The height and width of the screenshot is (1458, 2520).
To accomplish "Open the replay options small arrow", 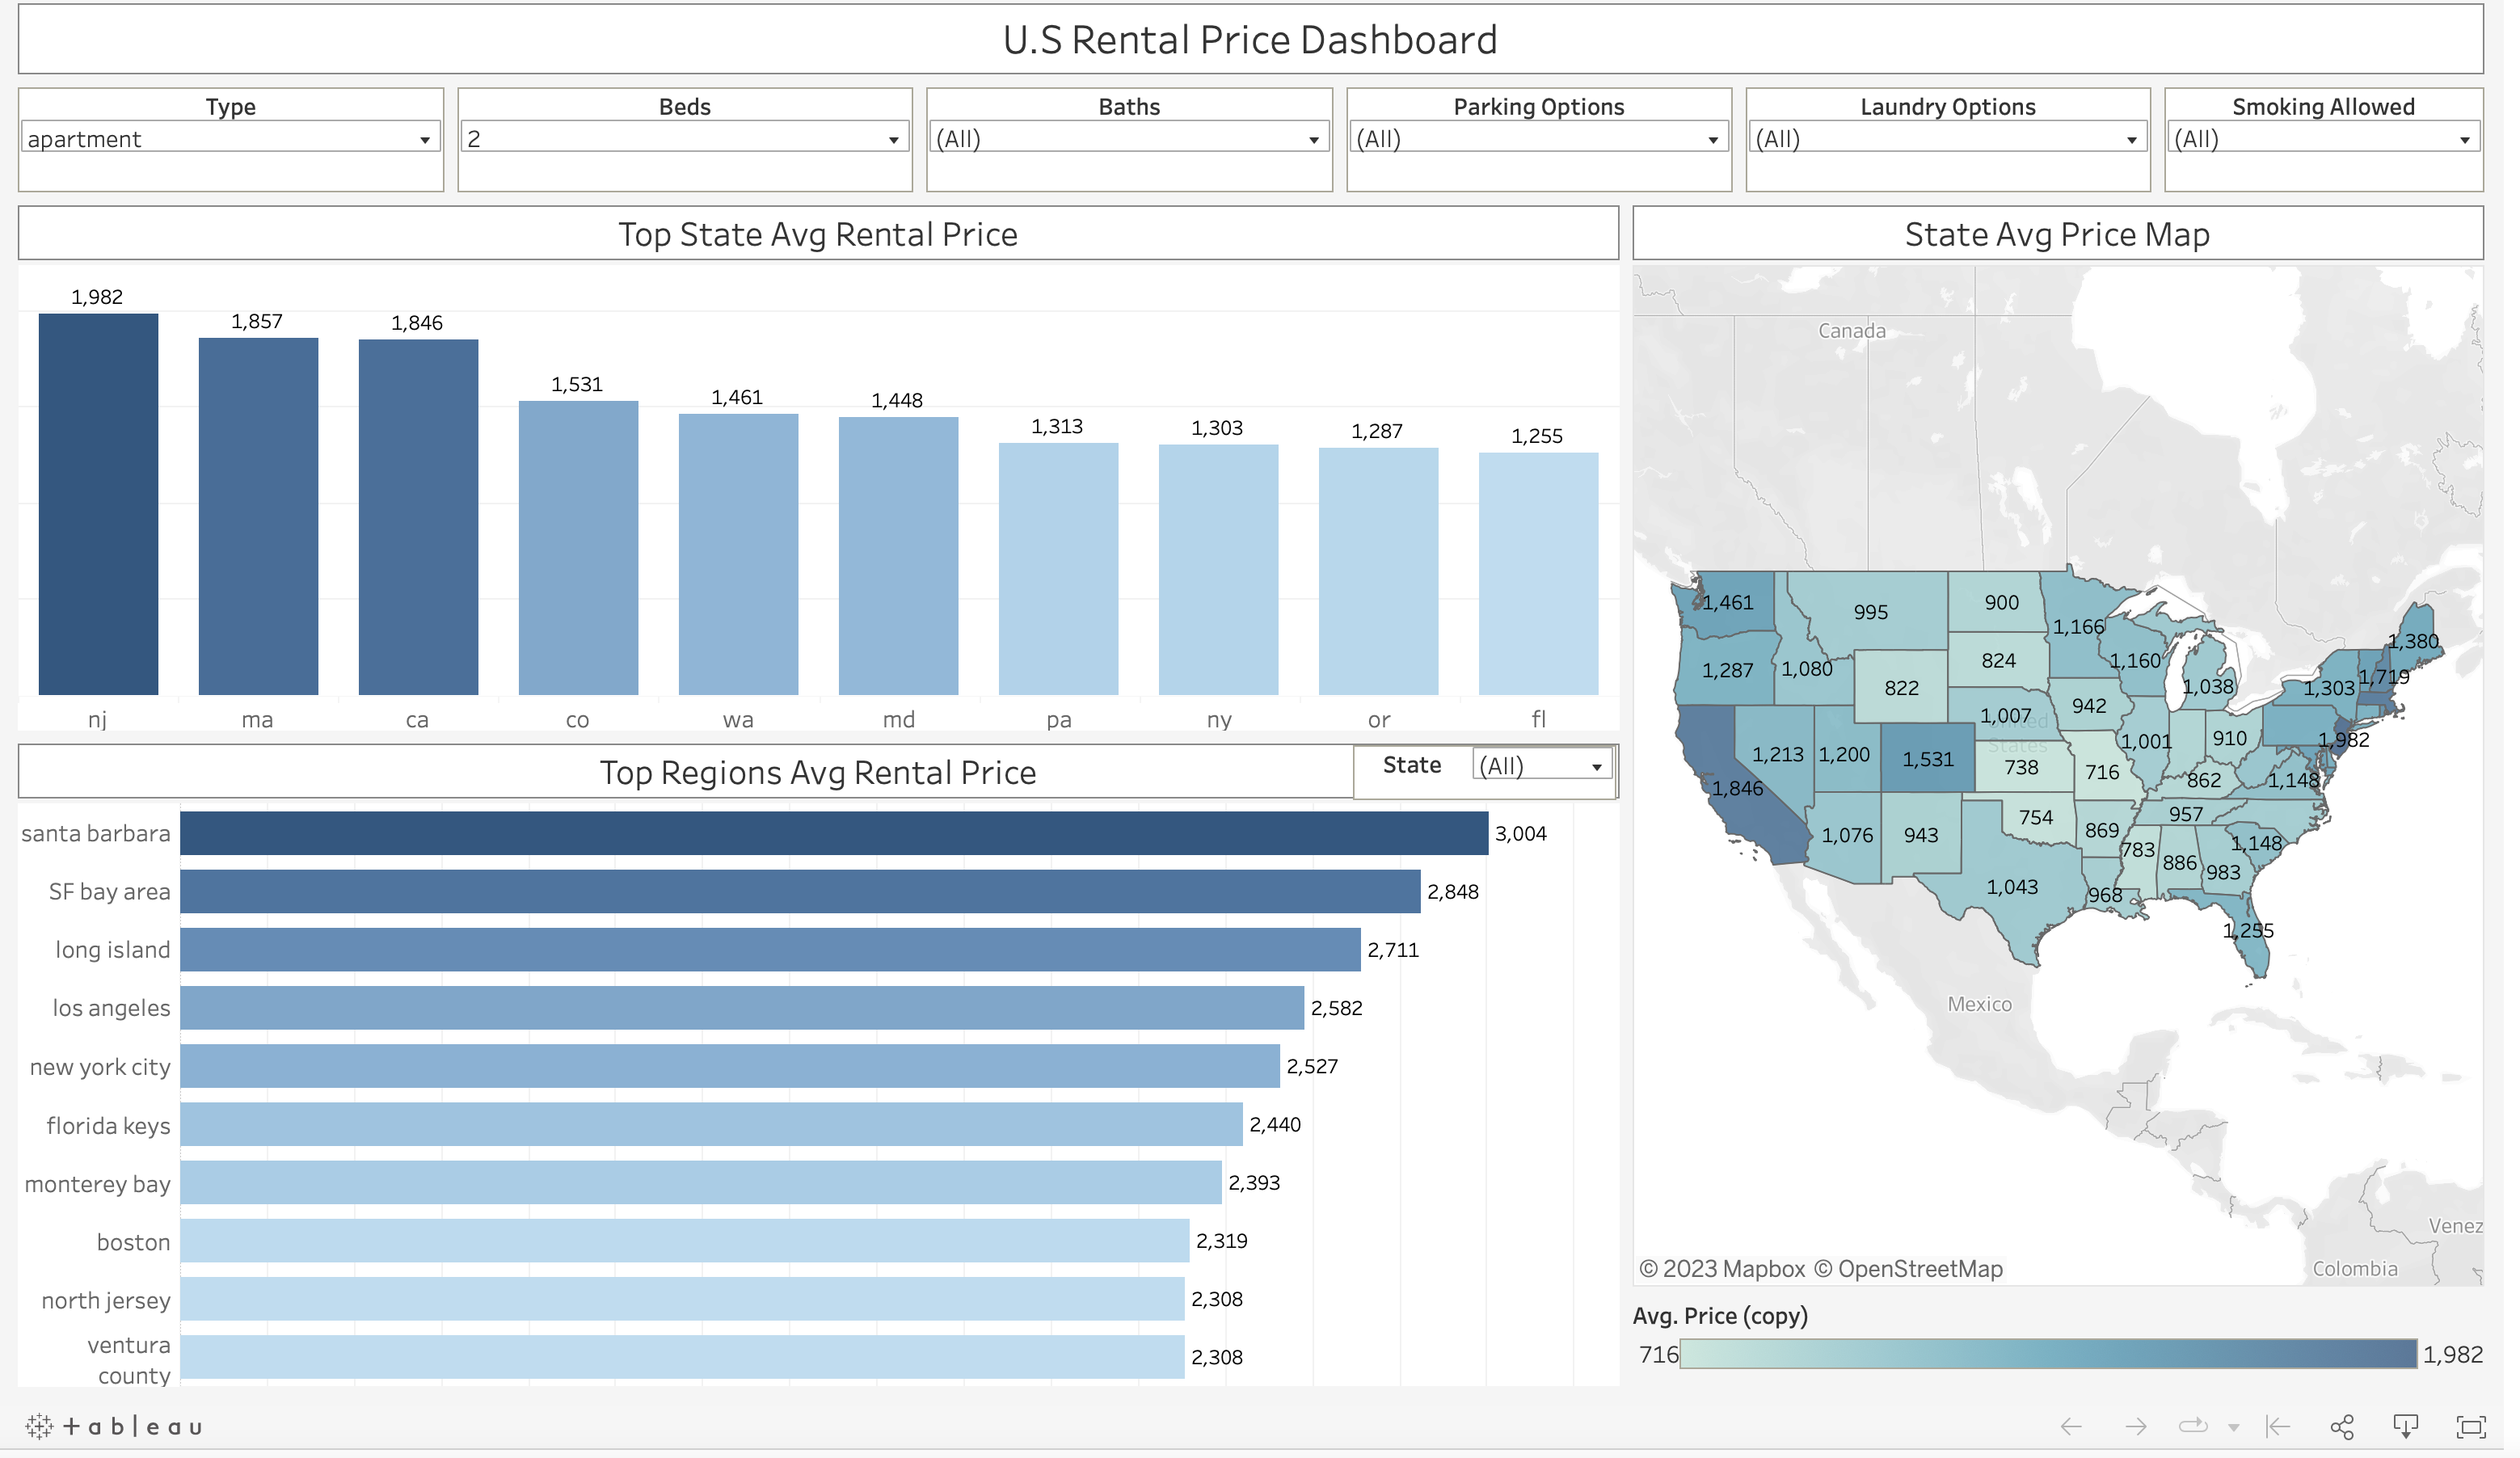I will click(x=2233, y=1428).
